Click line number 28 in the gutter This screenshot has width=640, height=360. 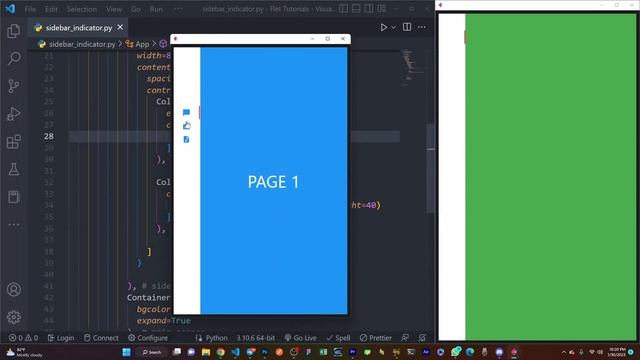tap(49, 136)
